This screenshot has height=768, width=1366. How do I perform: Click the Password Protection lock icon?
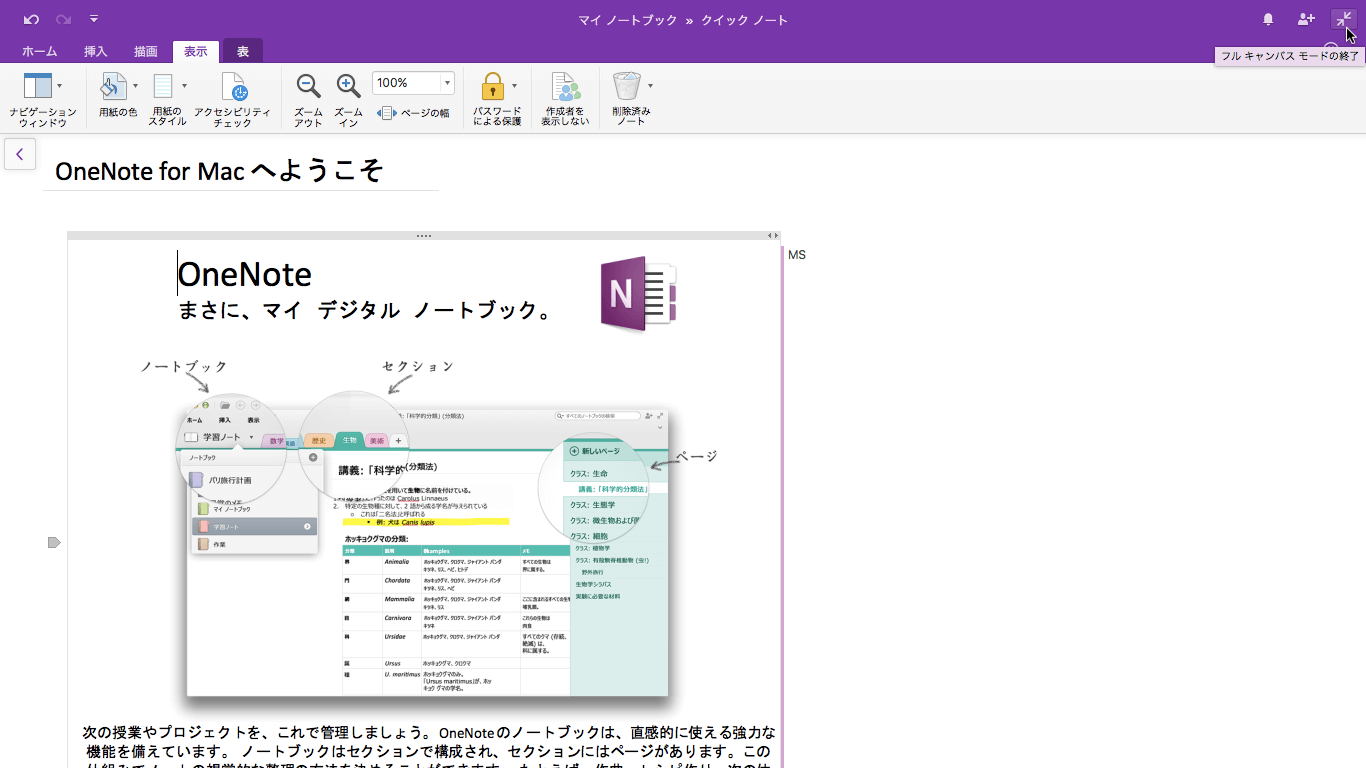coord(491,87)
